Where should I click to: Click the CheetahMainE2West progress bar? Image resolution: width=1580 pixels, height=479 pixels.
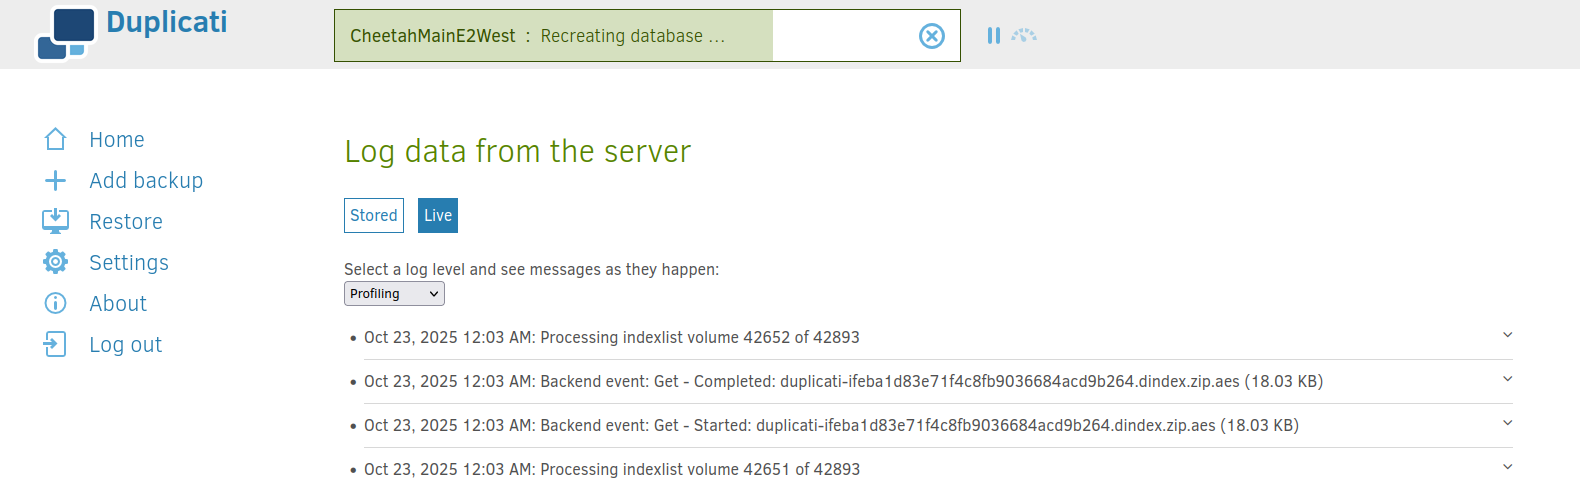click(x=553, y=36)
